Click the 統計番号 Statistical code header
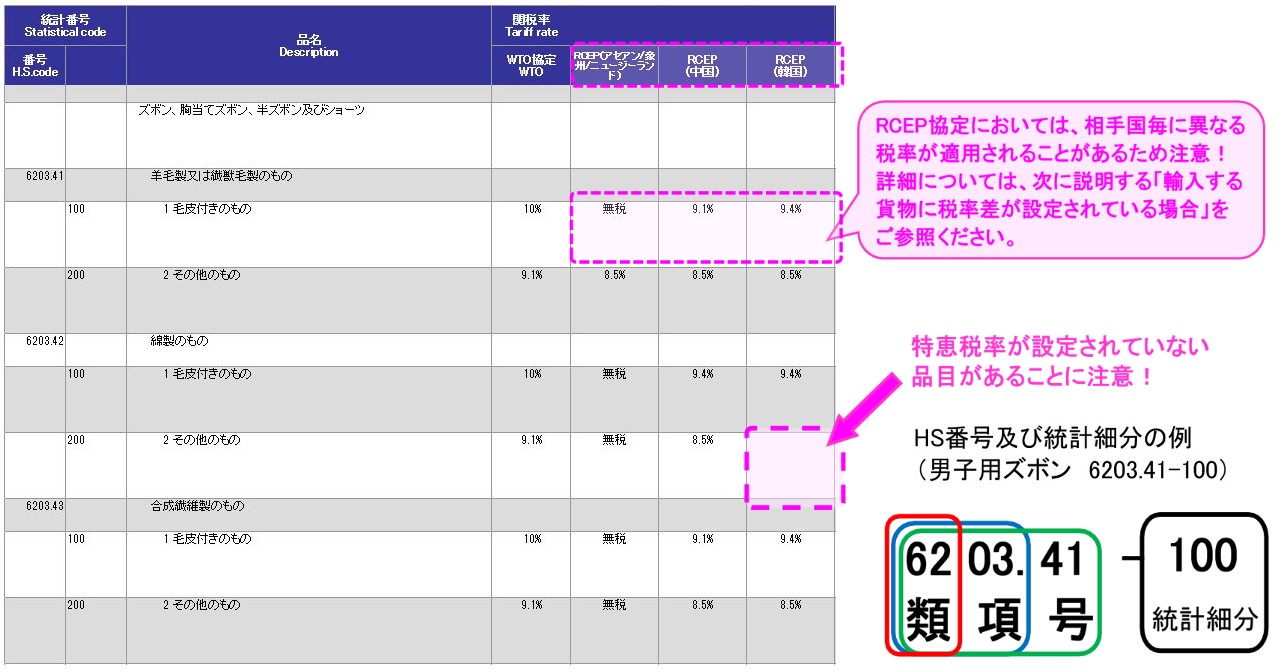The image size is (1284, 672). tap(65, 22)
